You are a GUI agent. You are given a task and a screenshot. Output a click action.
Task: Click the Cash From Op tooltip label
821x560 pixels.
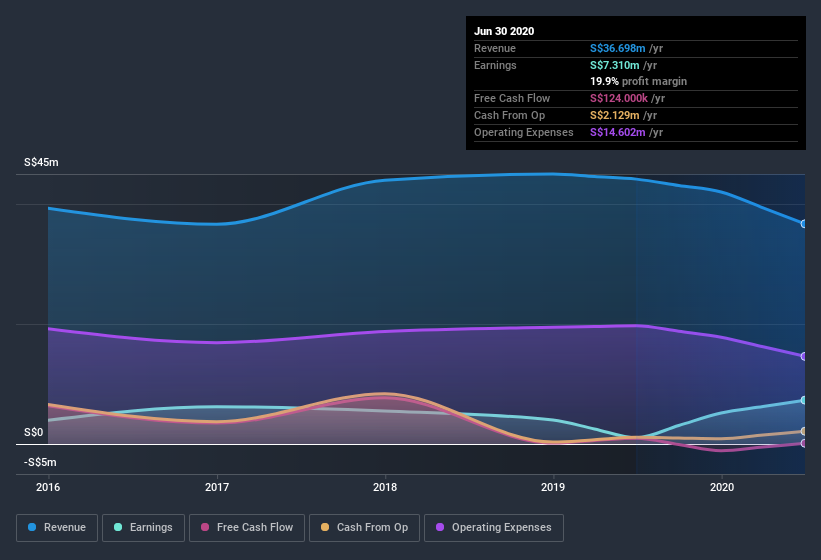coord(509,115)
